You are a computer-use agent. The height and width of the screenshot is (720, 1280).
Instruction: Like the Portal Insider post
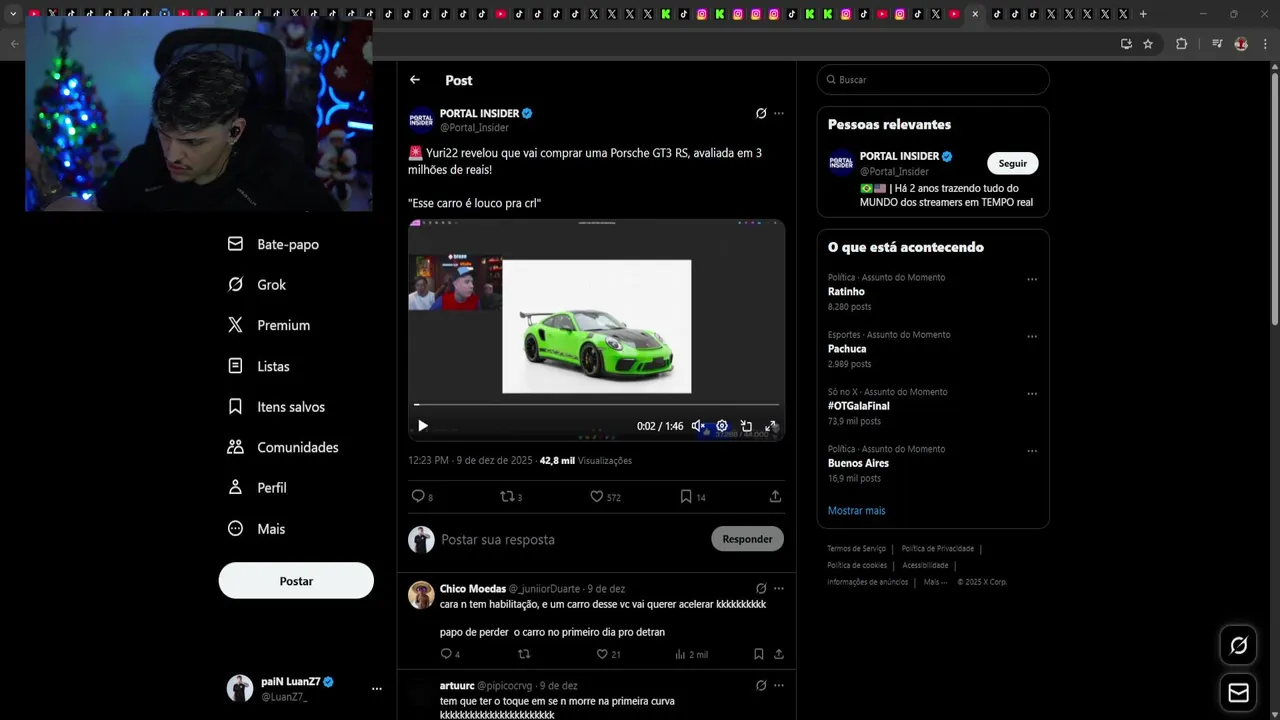click(x=605, y=496)
